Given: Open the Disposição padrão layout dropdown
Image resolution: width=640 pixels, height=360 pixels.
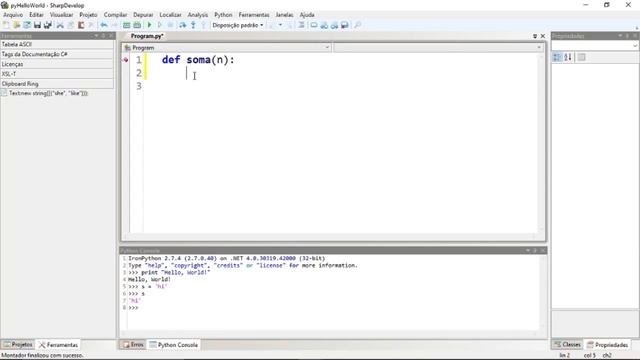Looking at the screenshot, I should click(238, 25).
